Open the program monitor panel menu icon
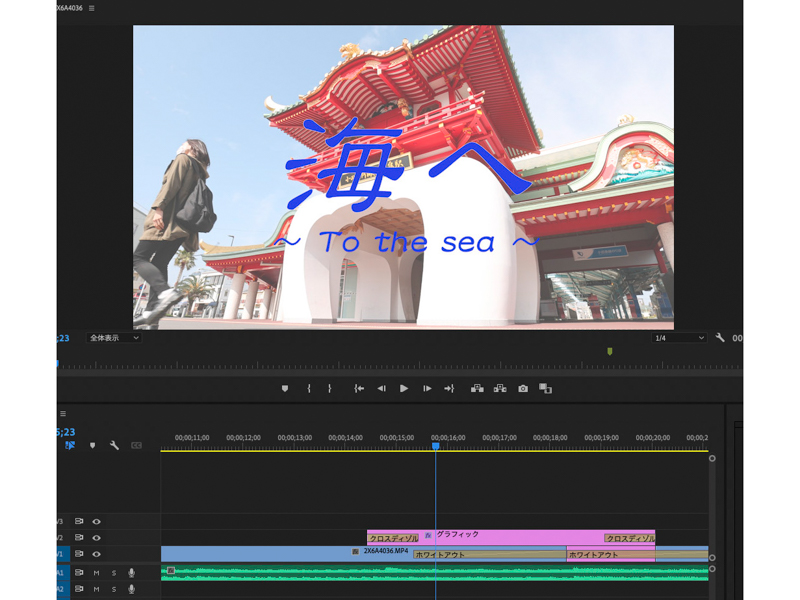Image resolution: width=800 pixels, height=600 pixels. [91, 8]
